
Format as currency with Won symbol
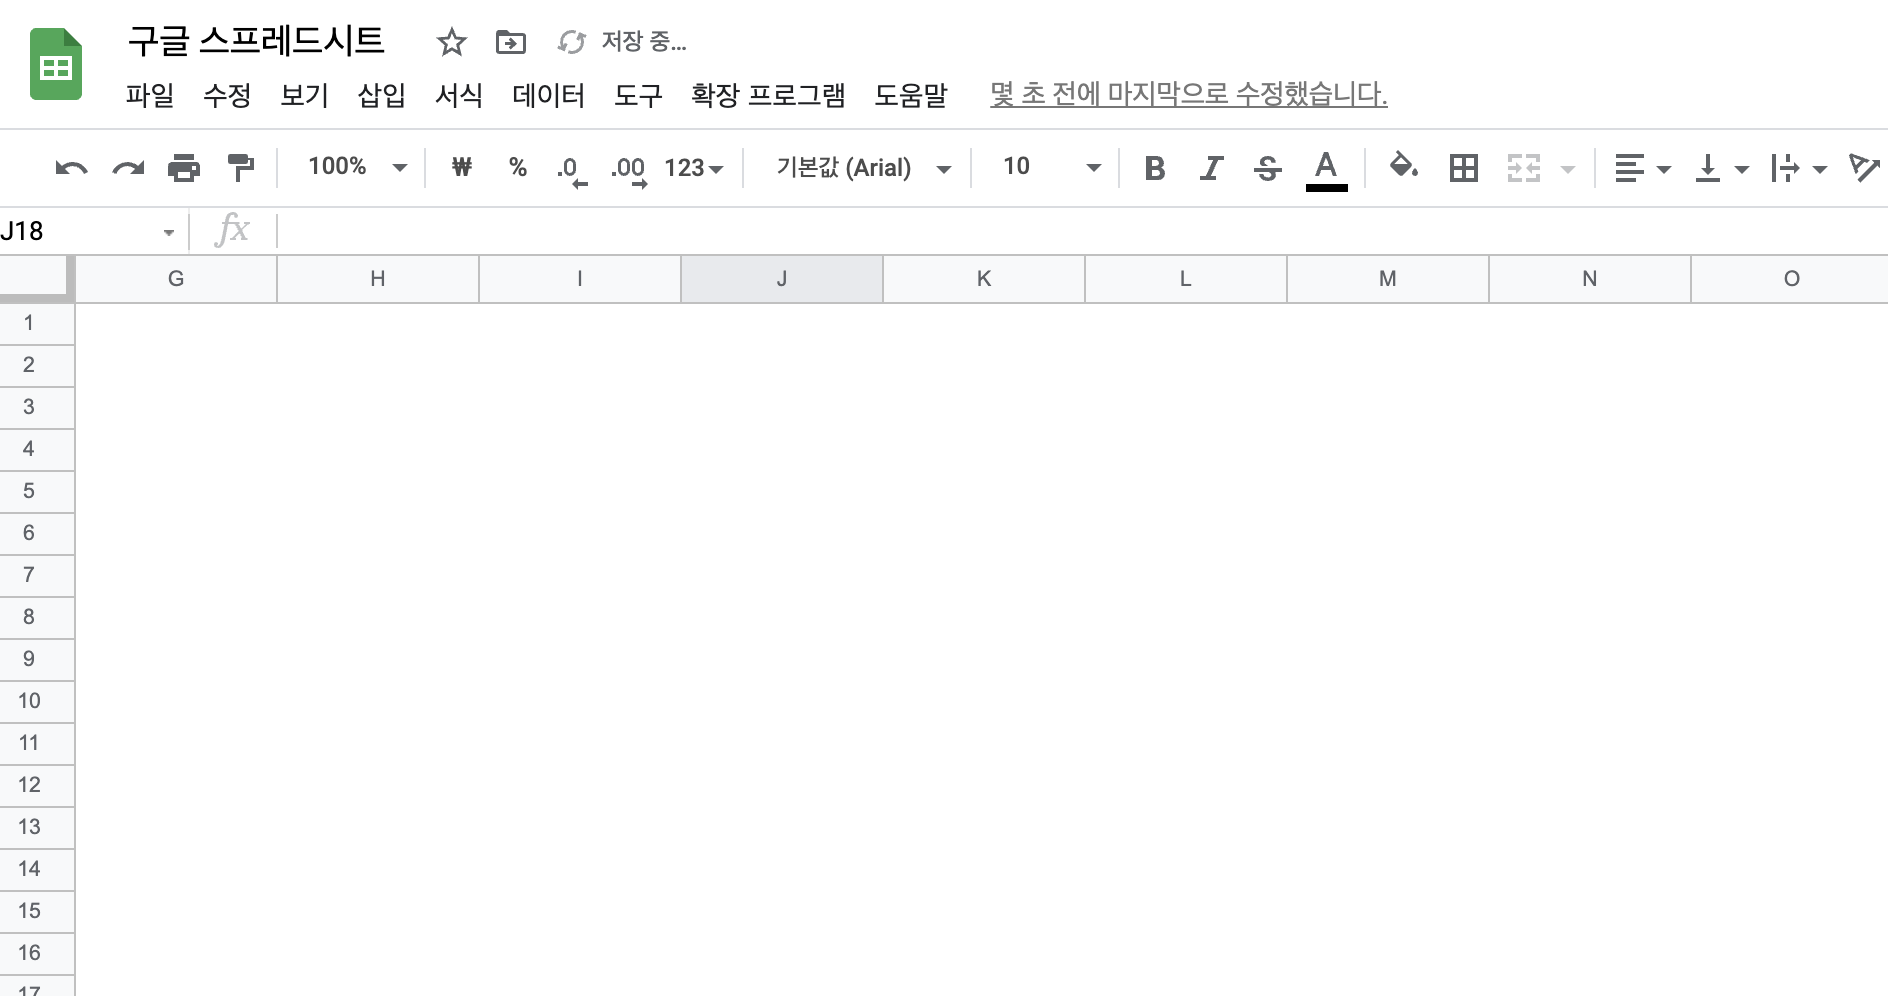coord(461,167)
